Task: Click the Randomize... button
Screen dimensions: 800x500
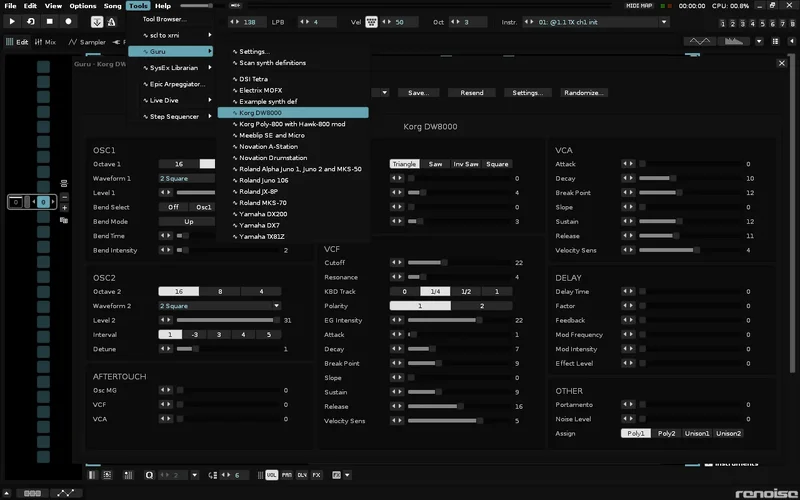Action: click(x=583, y=92)
